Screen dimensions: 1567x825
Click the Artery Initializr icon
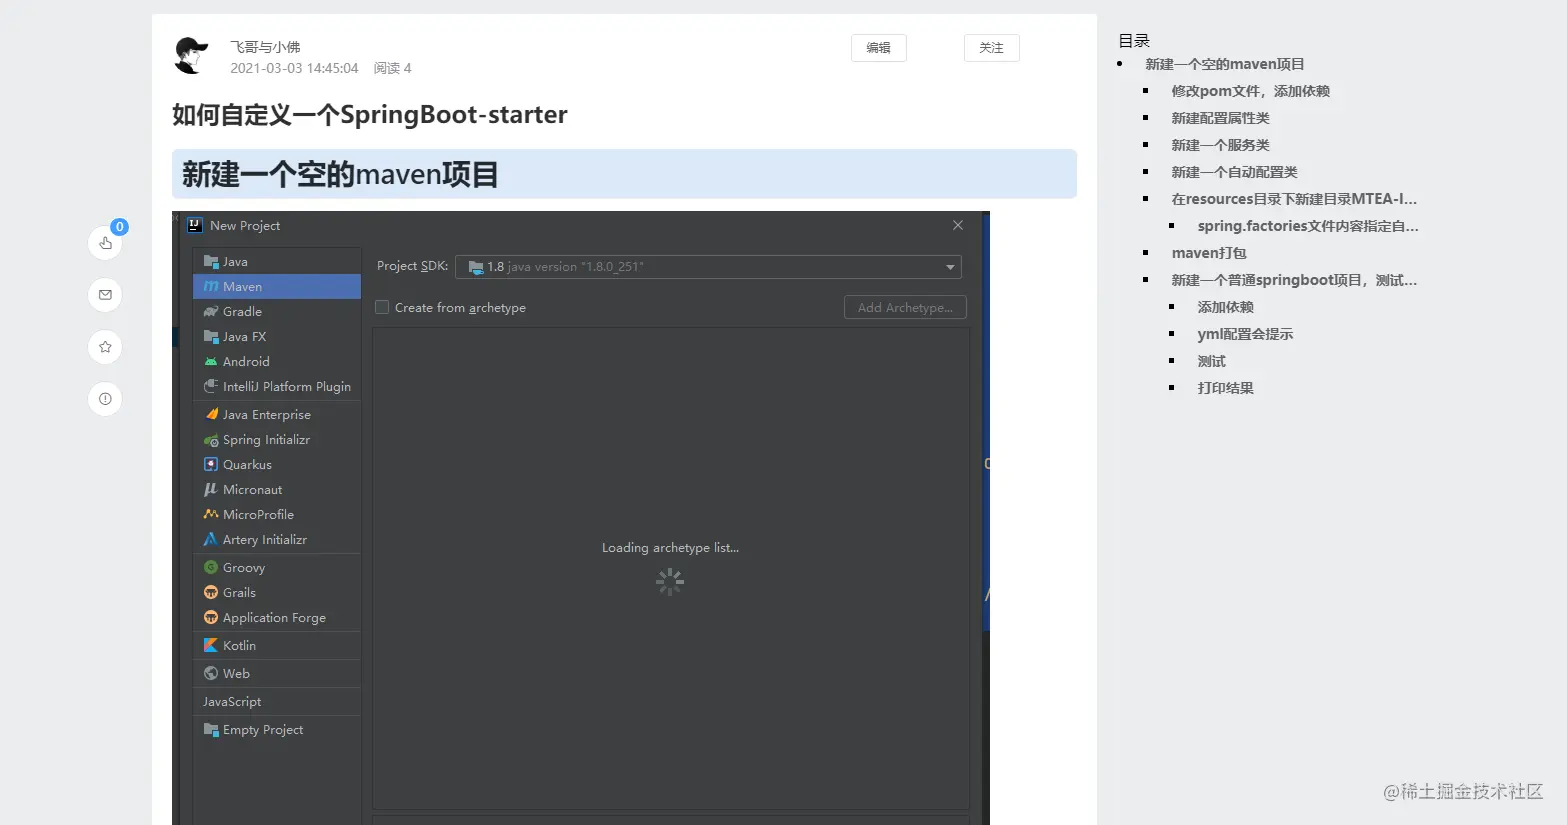pyautogui.click(x=211, y=539)
